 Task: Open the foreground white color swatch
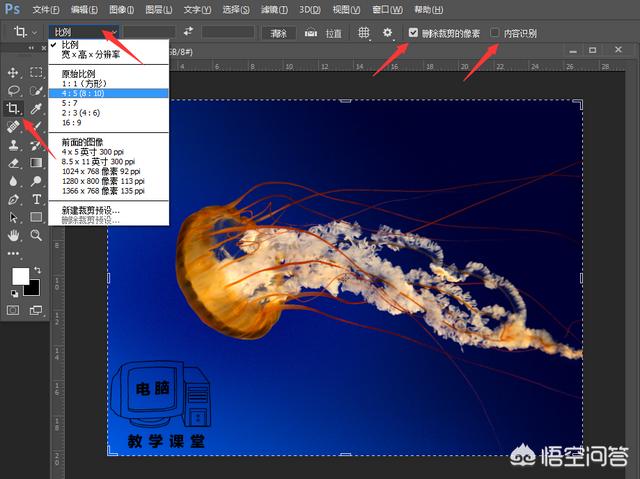click(20, 276)
